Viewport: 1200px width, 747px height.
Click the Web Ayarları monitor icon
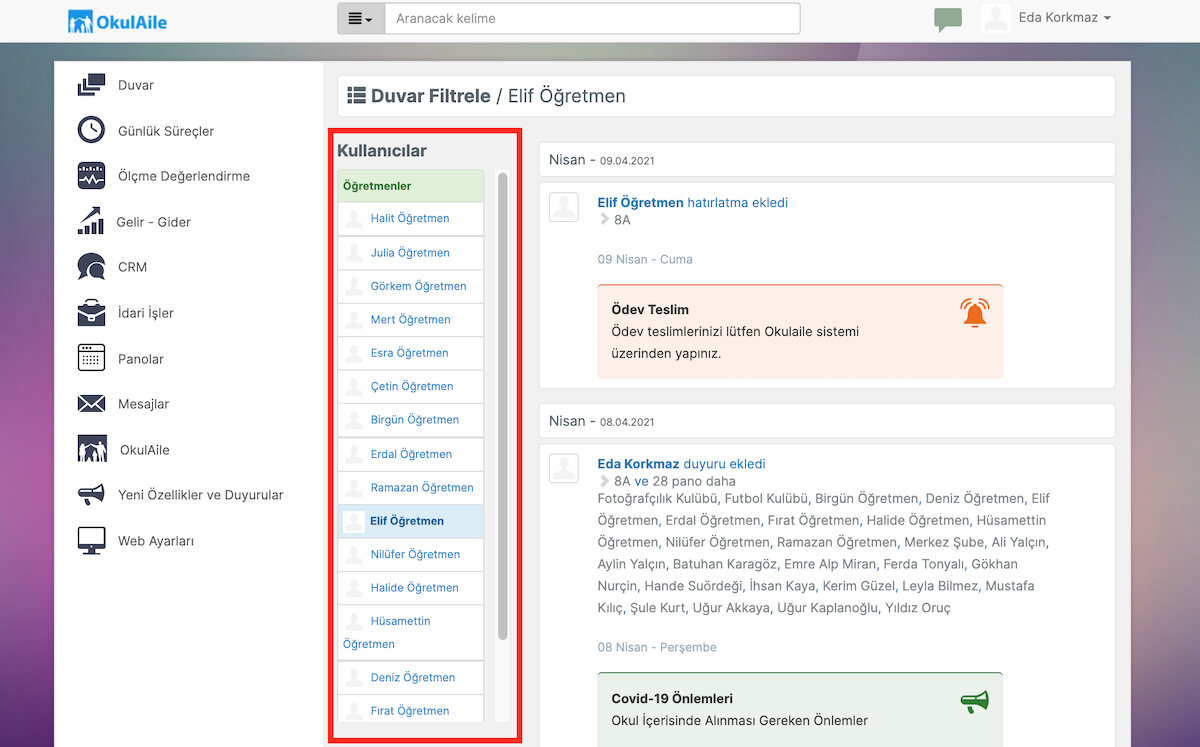[91, 540]
